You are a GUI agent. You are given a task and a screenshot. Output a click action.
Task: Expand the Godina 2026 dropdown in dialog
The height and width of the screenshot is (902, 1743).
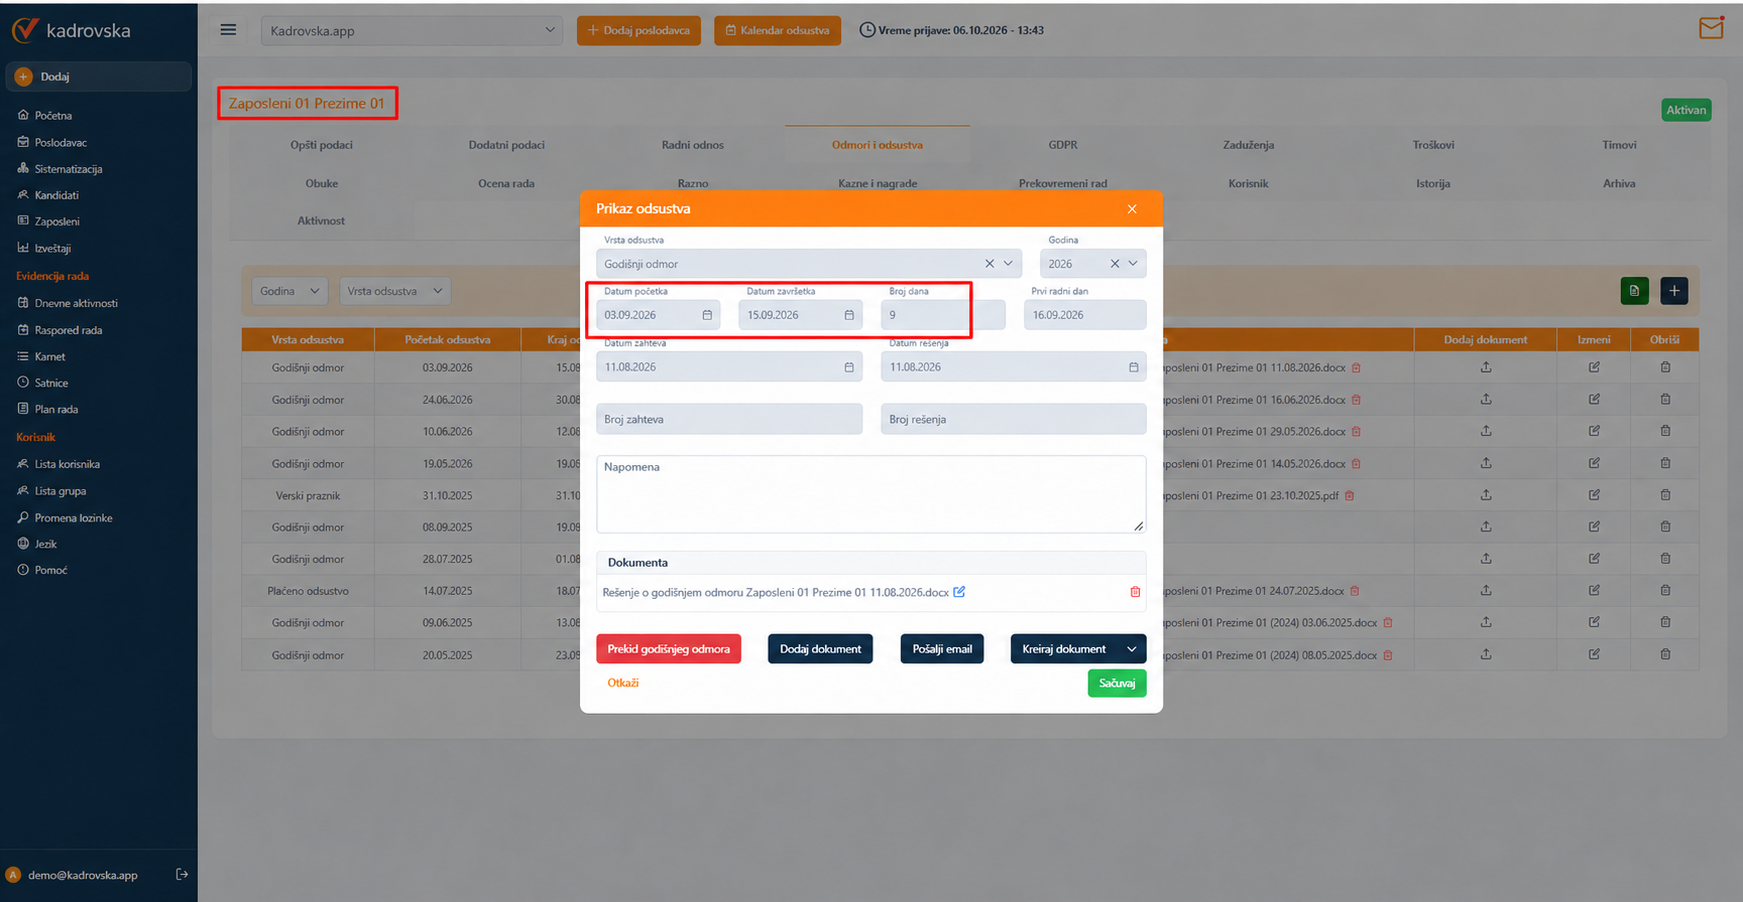point(1133,264)
